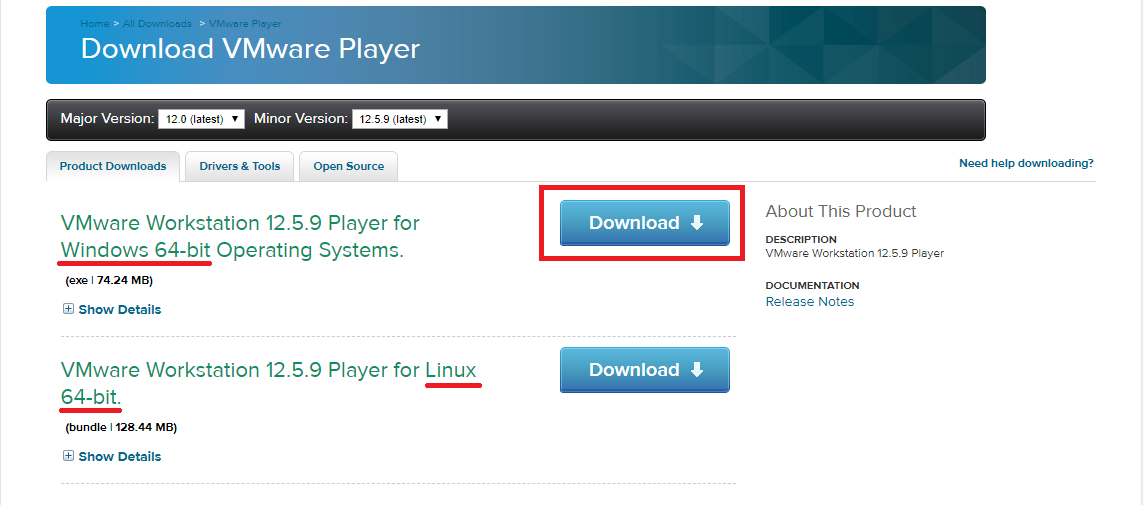Switch to the Product Downloads tab
Image resolution: width=1144 pixels, height=505 pixels.
113,166
